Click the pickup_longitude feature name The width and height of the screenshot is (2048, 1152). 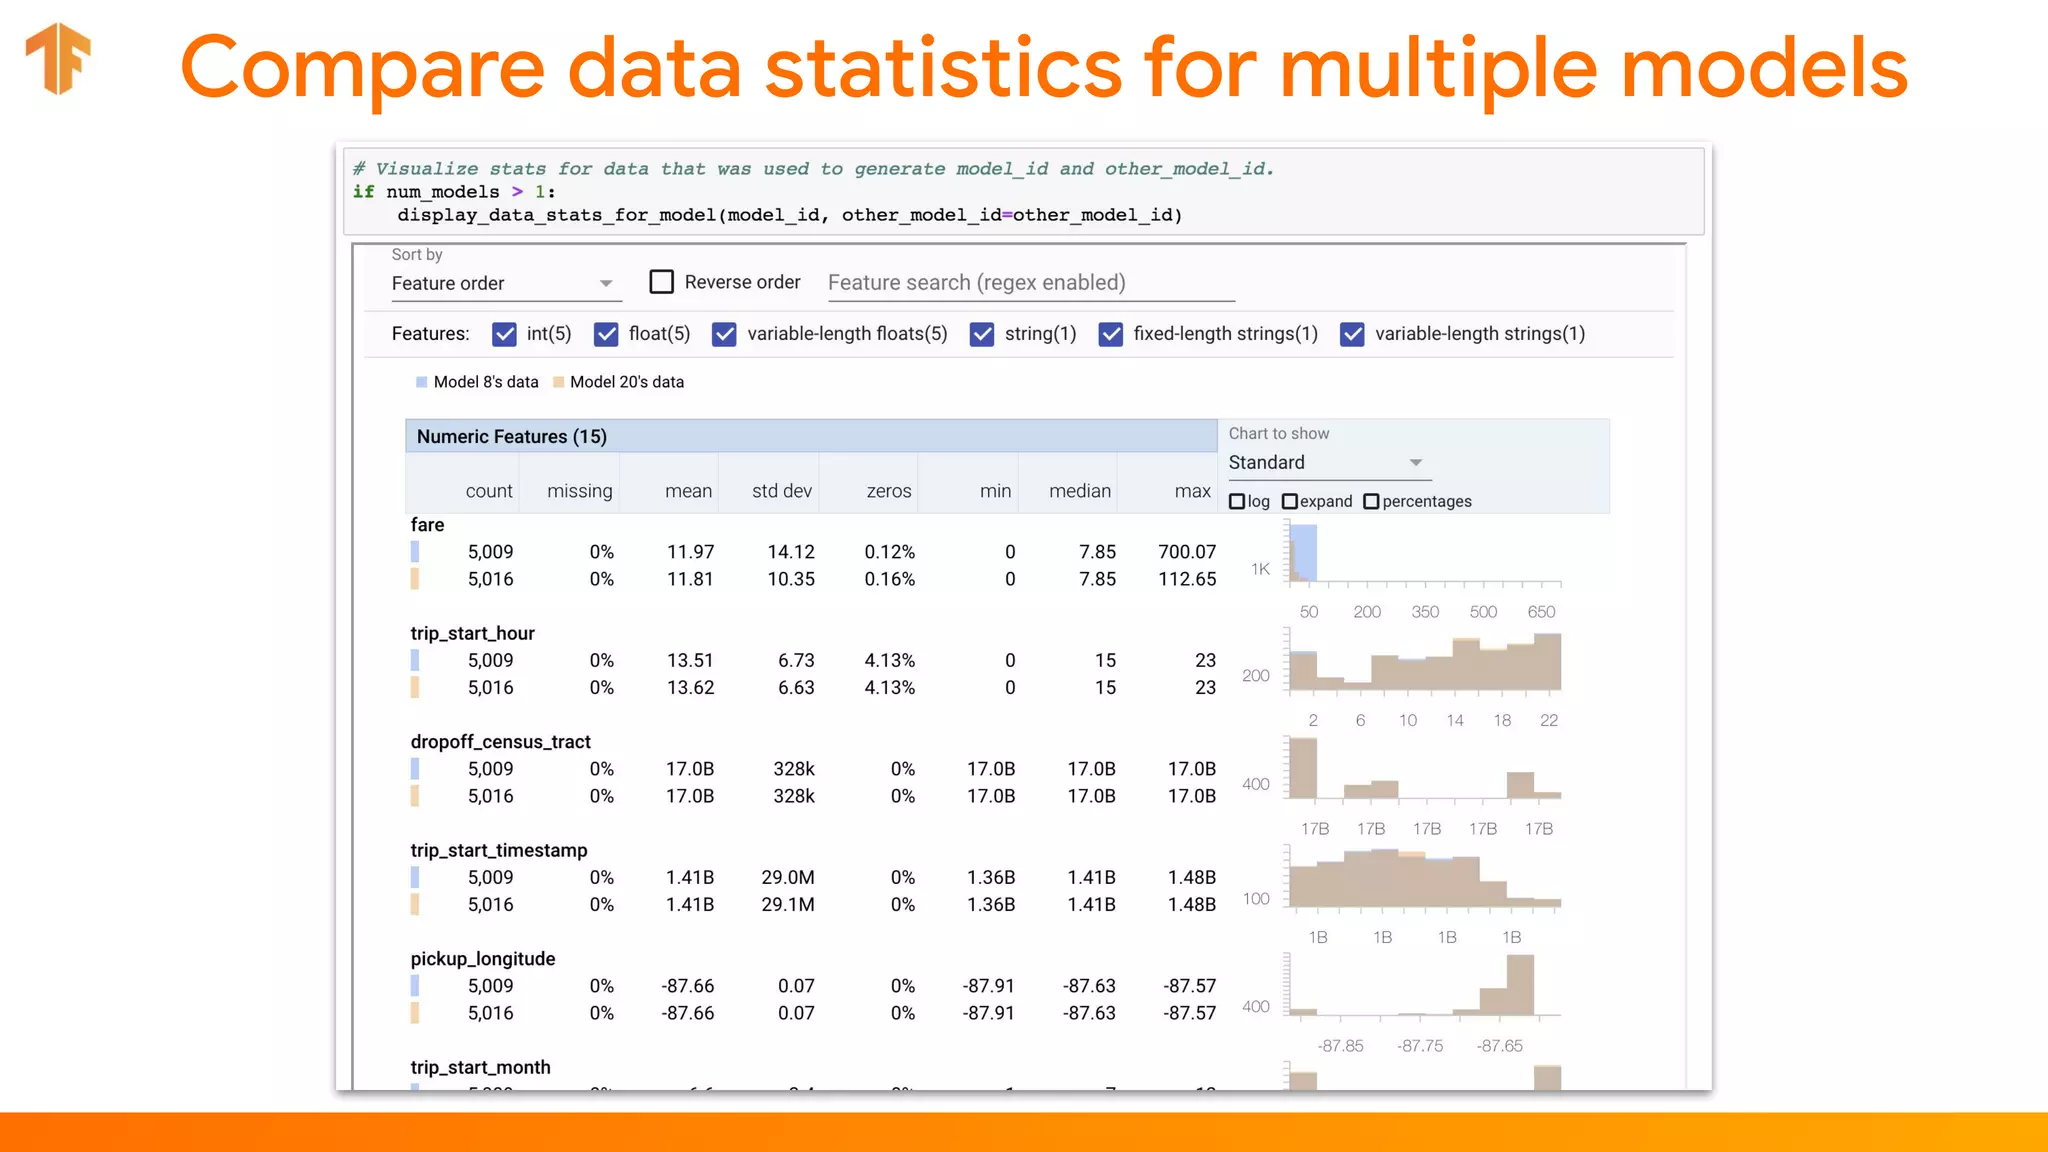(x=483, y=959)
